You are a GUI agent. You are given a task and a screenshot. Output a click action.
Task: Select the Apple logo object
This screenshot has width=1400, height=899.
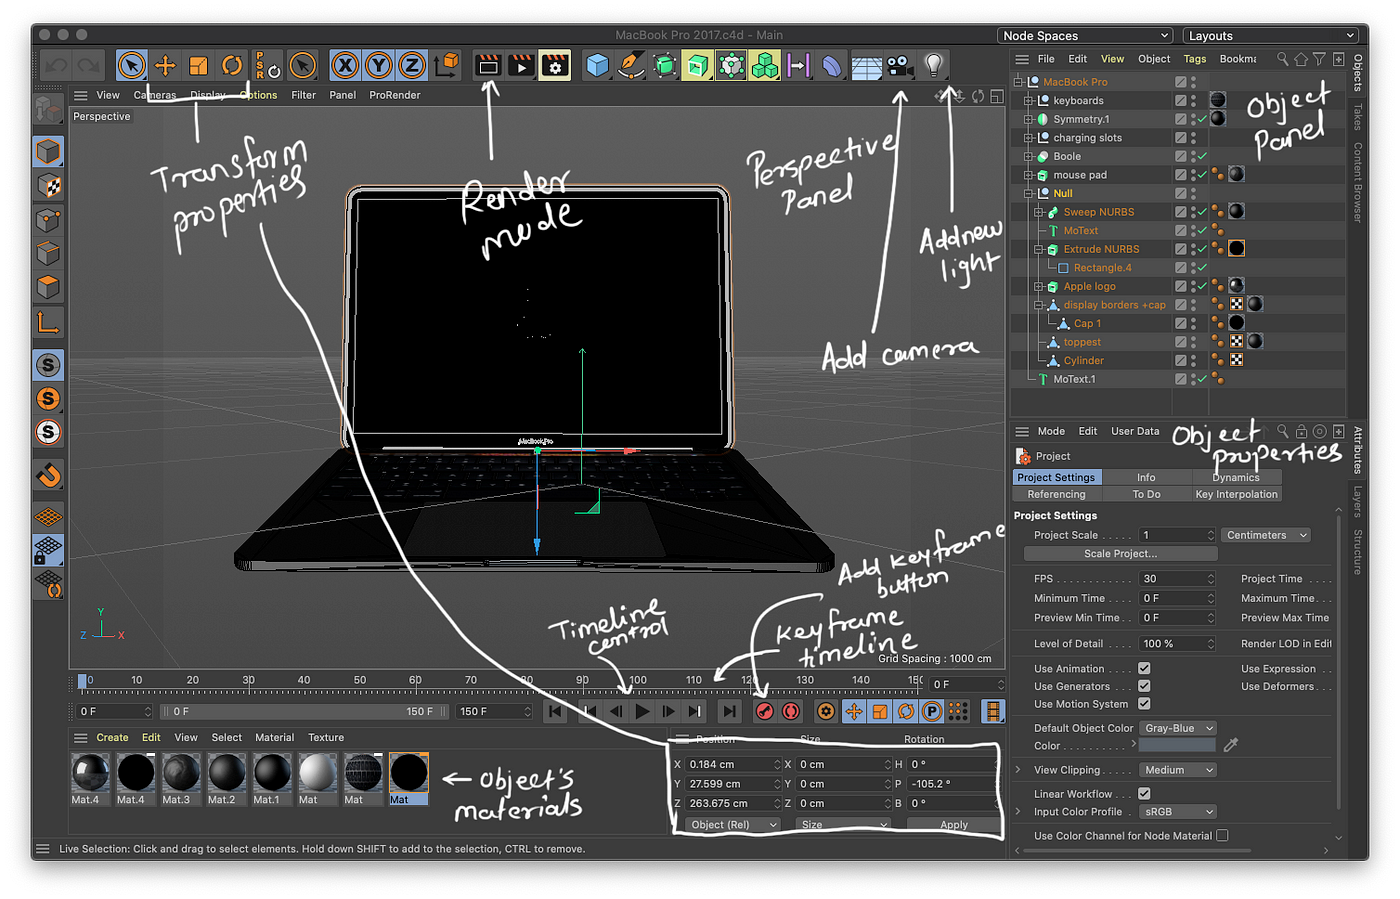pos(1089,286)
